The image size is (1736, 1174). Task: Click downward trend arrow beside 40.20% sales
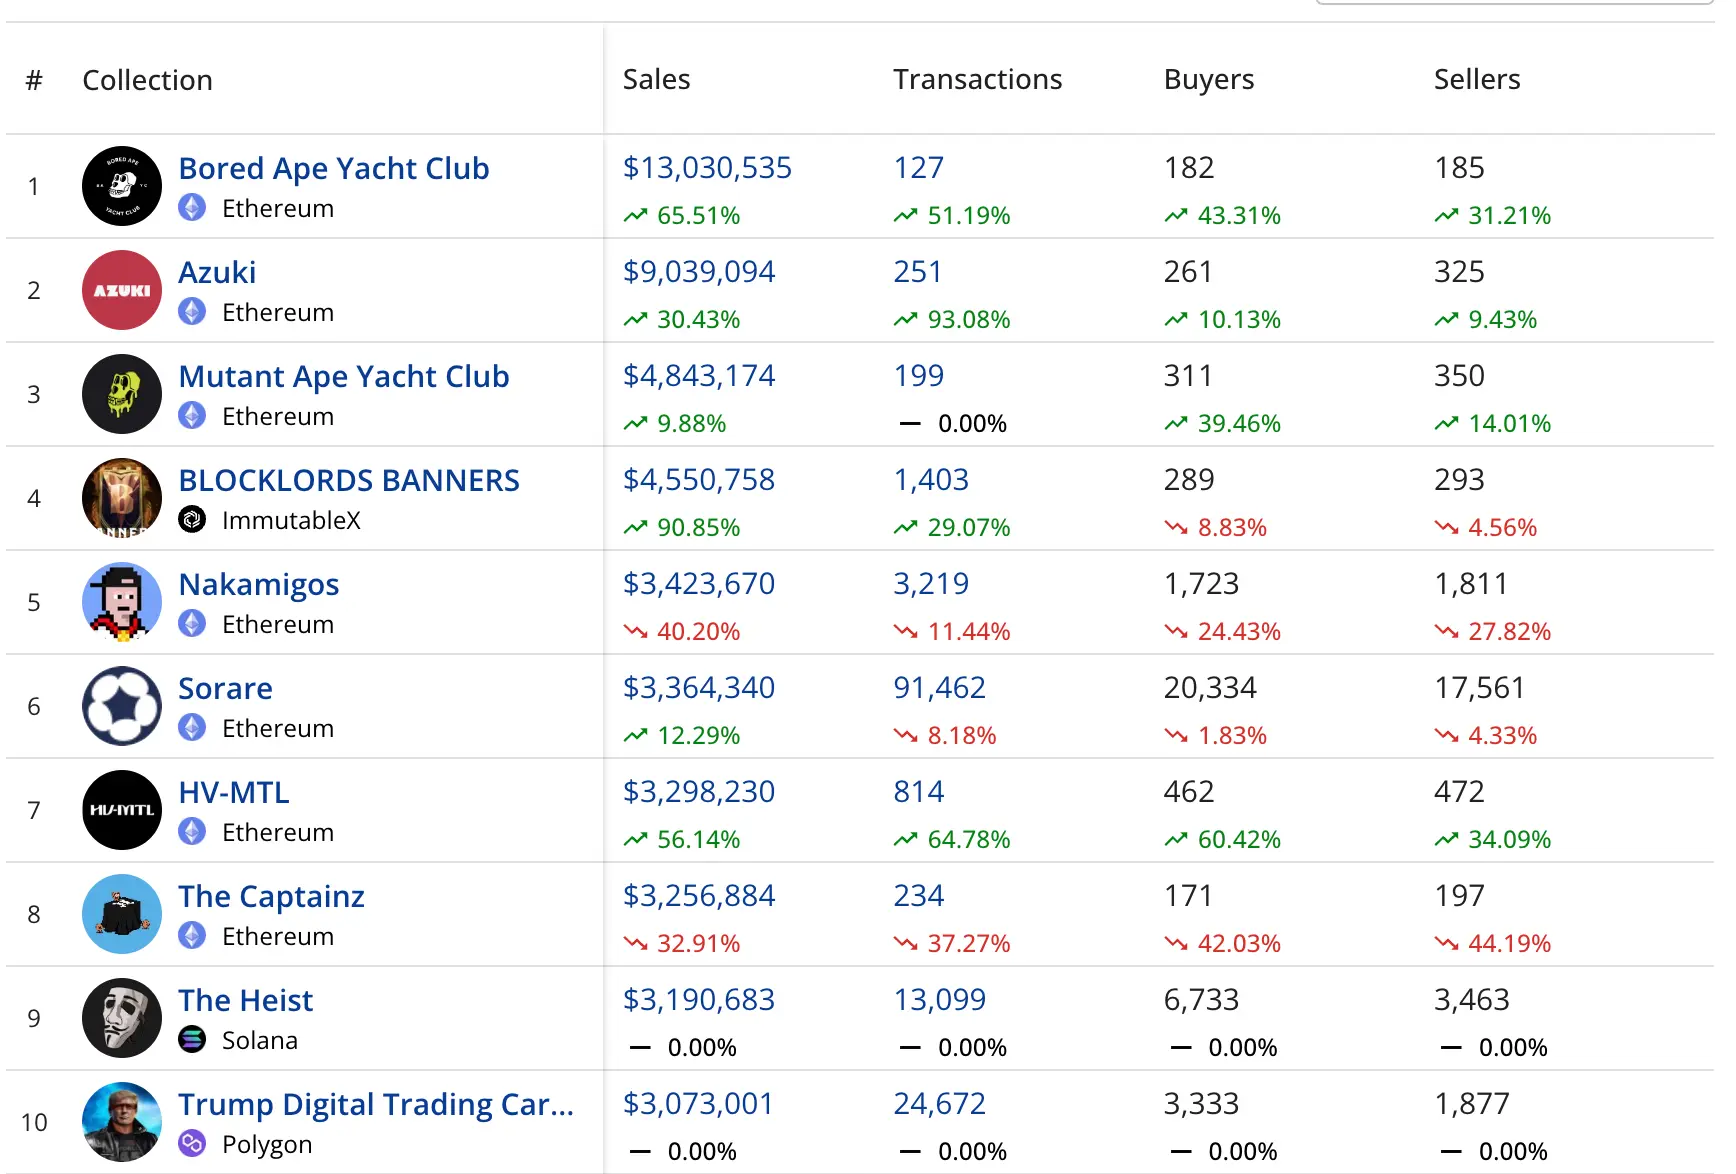(x=636, y=631)
